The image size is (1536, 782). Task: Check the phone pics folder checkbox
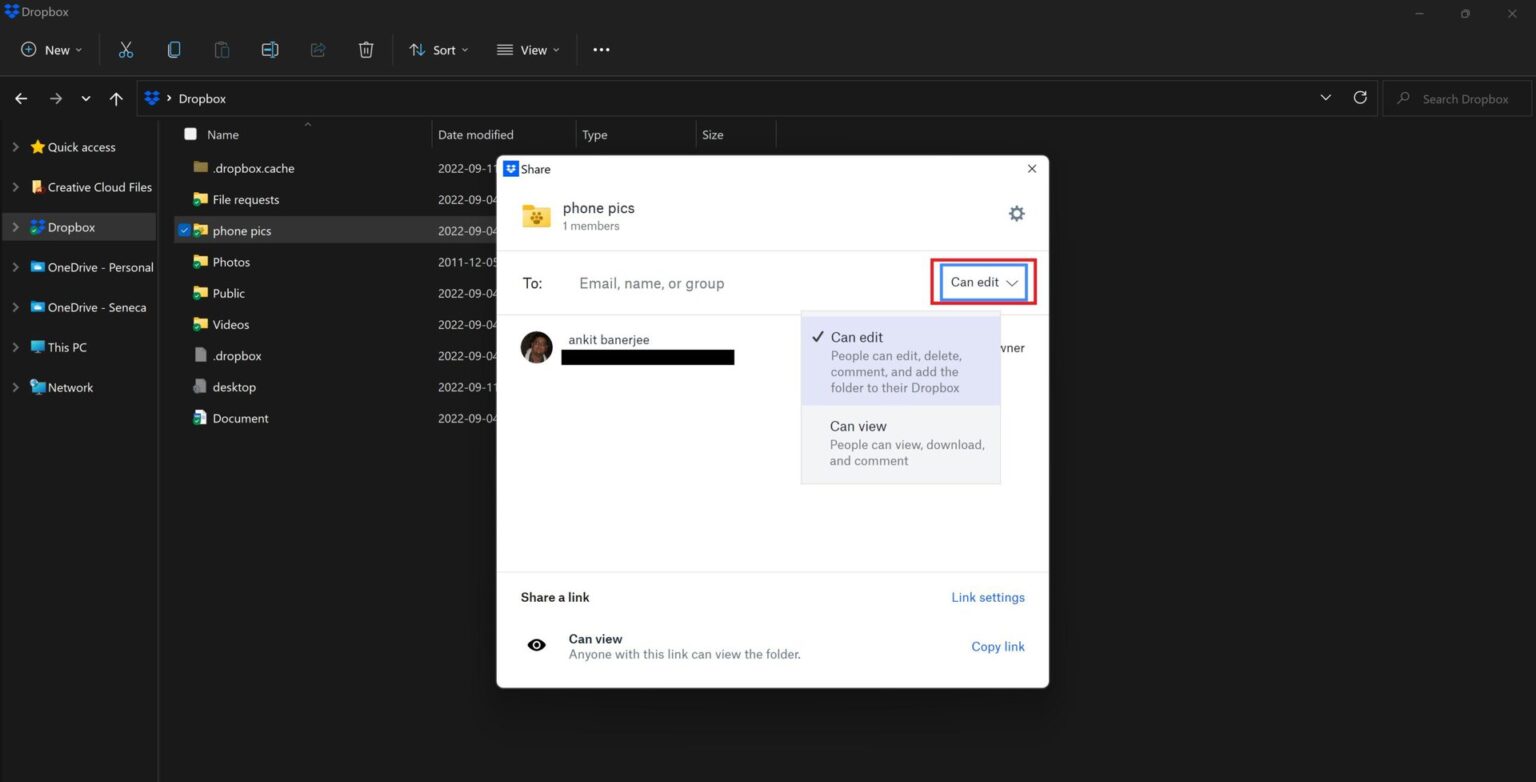click(x=184, y=229)
